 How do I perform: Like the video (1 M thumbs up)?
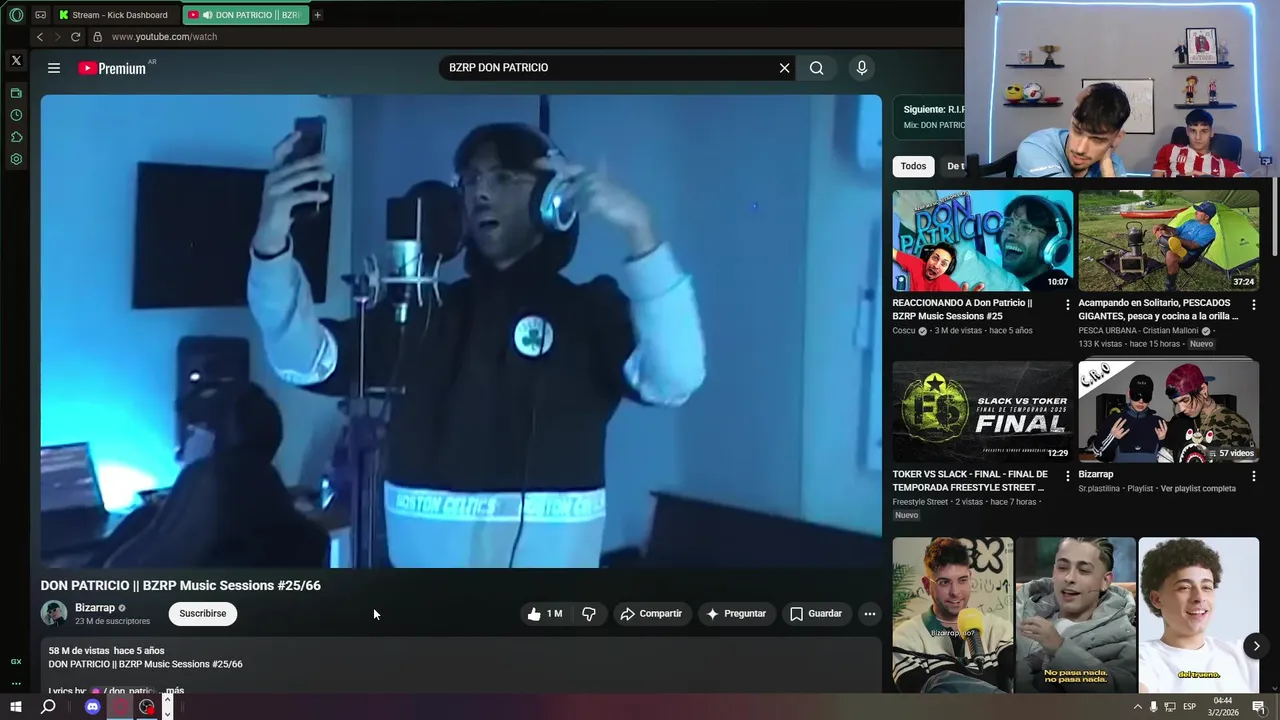pyautogui.click(x=545, y=614)
